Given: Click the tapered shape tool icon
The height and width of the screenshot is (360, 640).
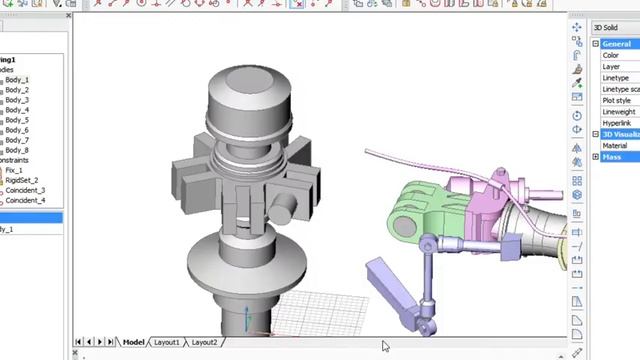Looking at the screenshot, I should point(577,302).
